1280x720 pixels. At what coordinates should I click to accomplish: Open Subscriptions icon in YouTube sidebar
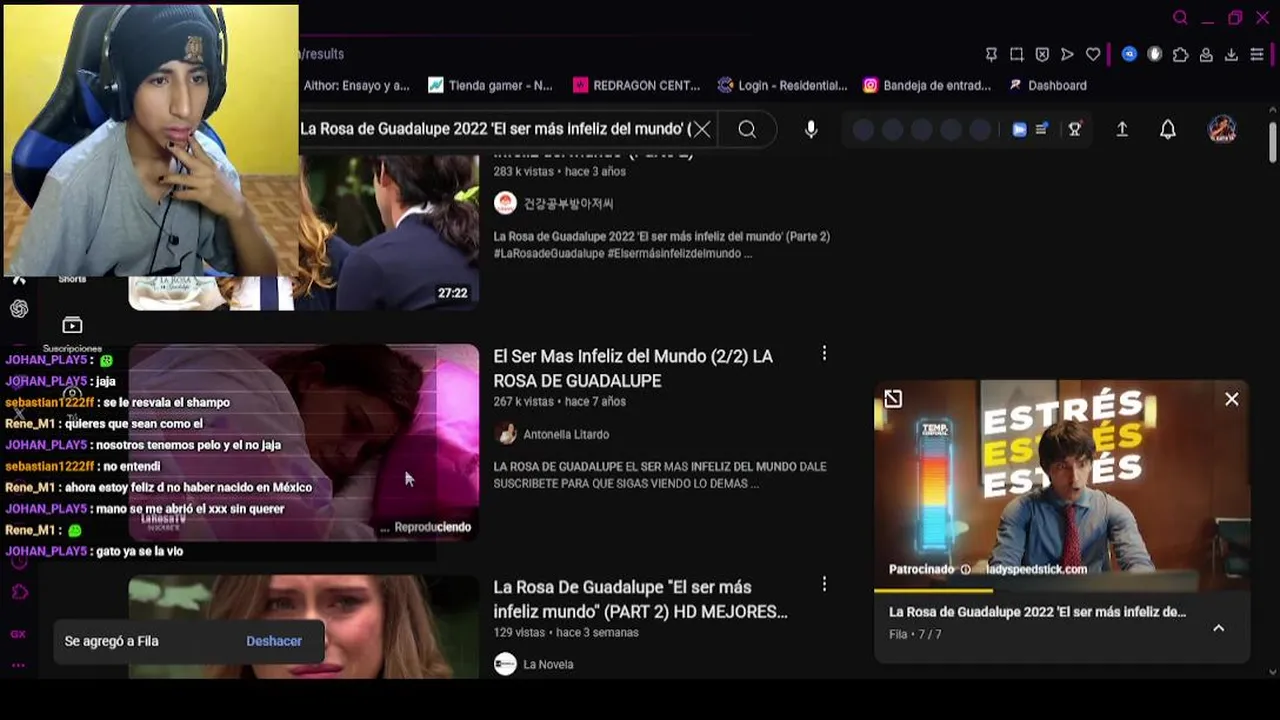[x=72, y=325]
